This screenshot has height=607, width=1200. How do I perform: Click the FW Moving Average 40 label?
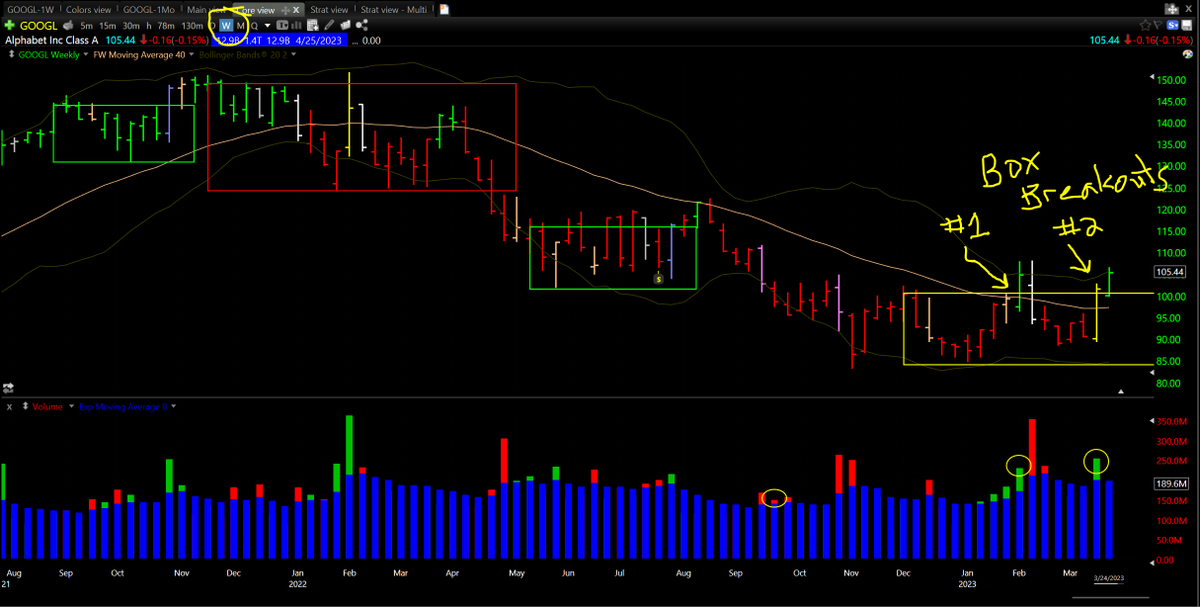coord(140,54)
